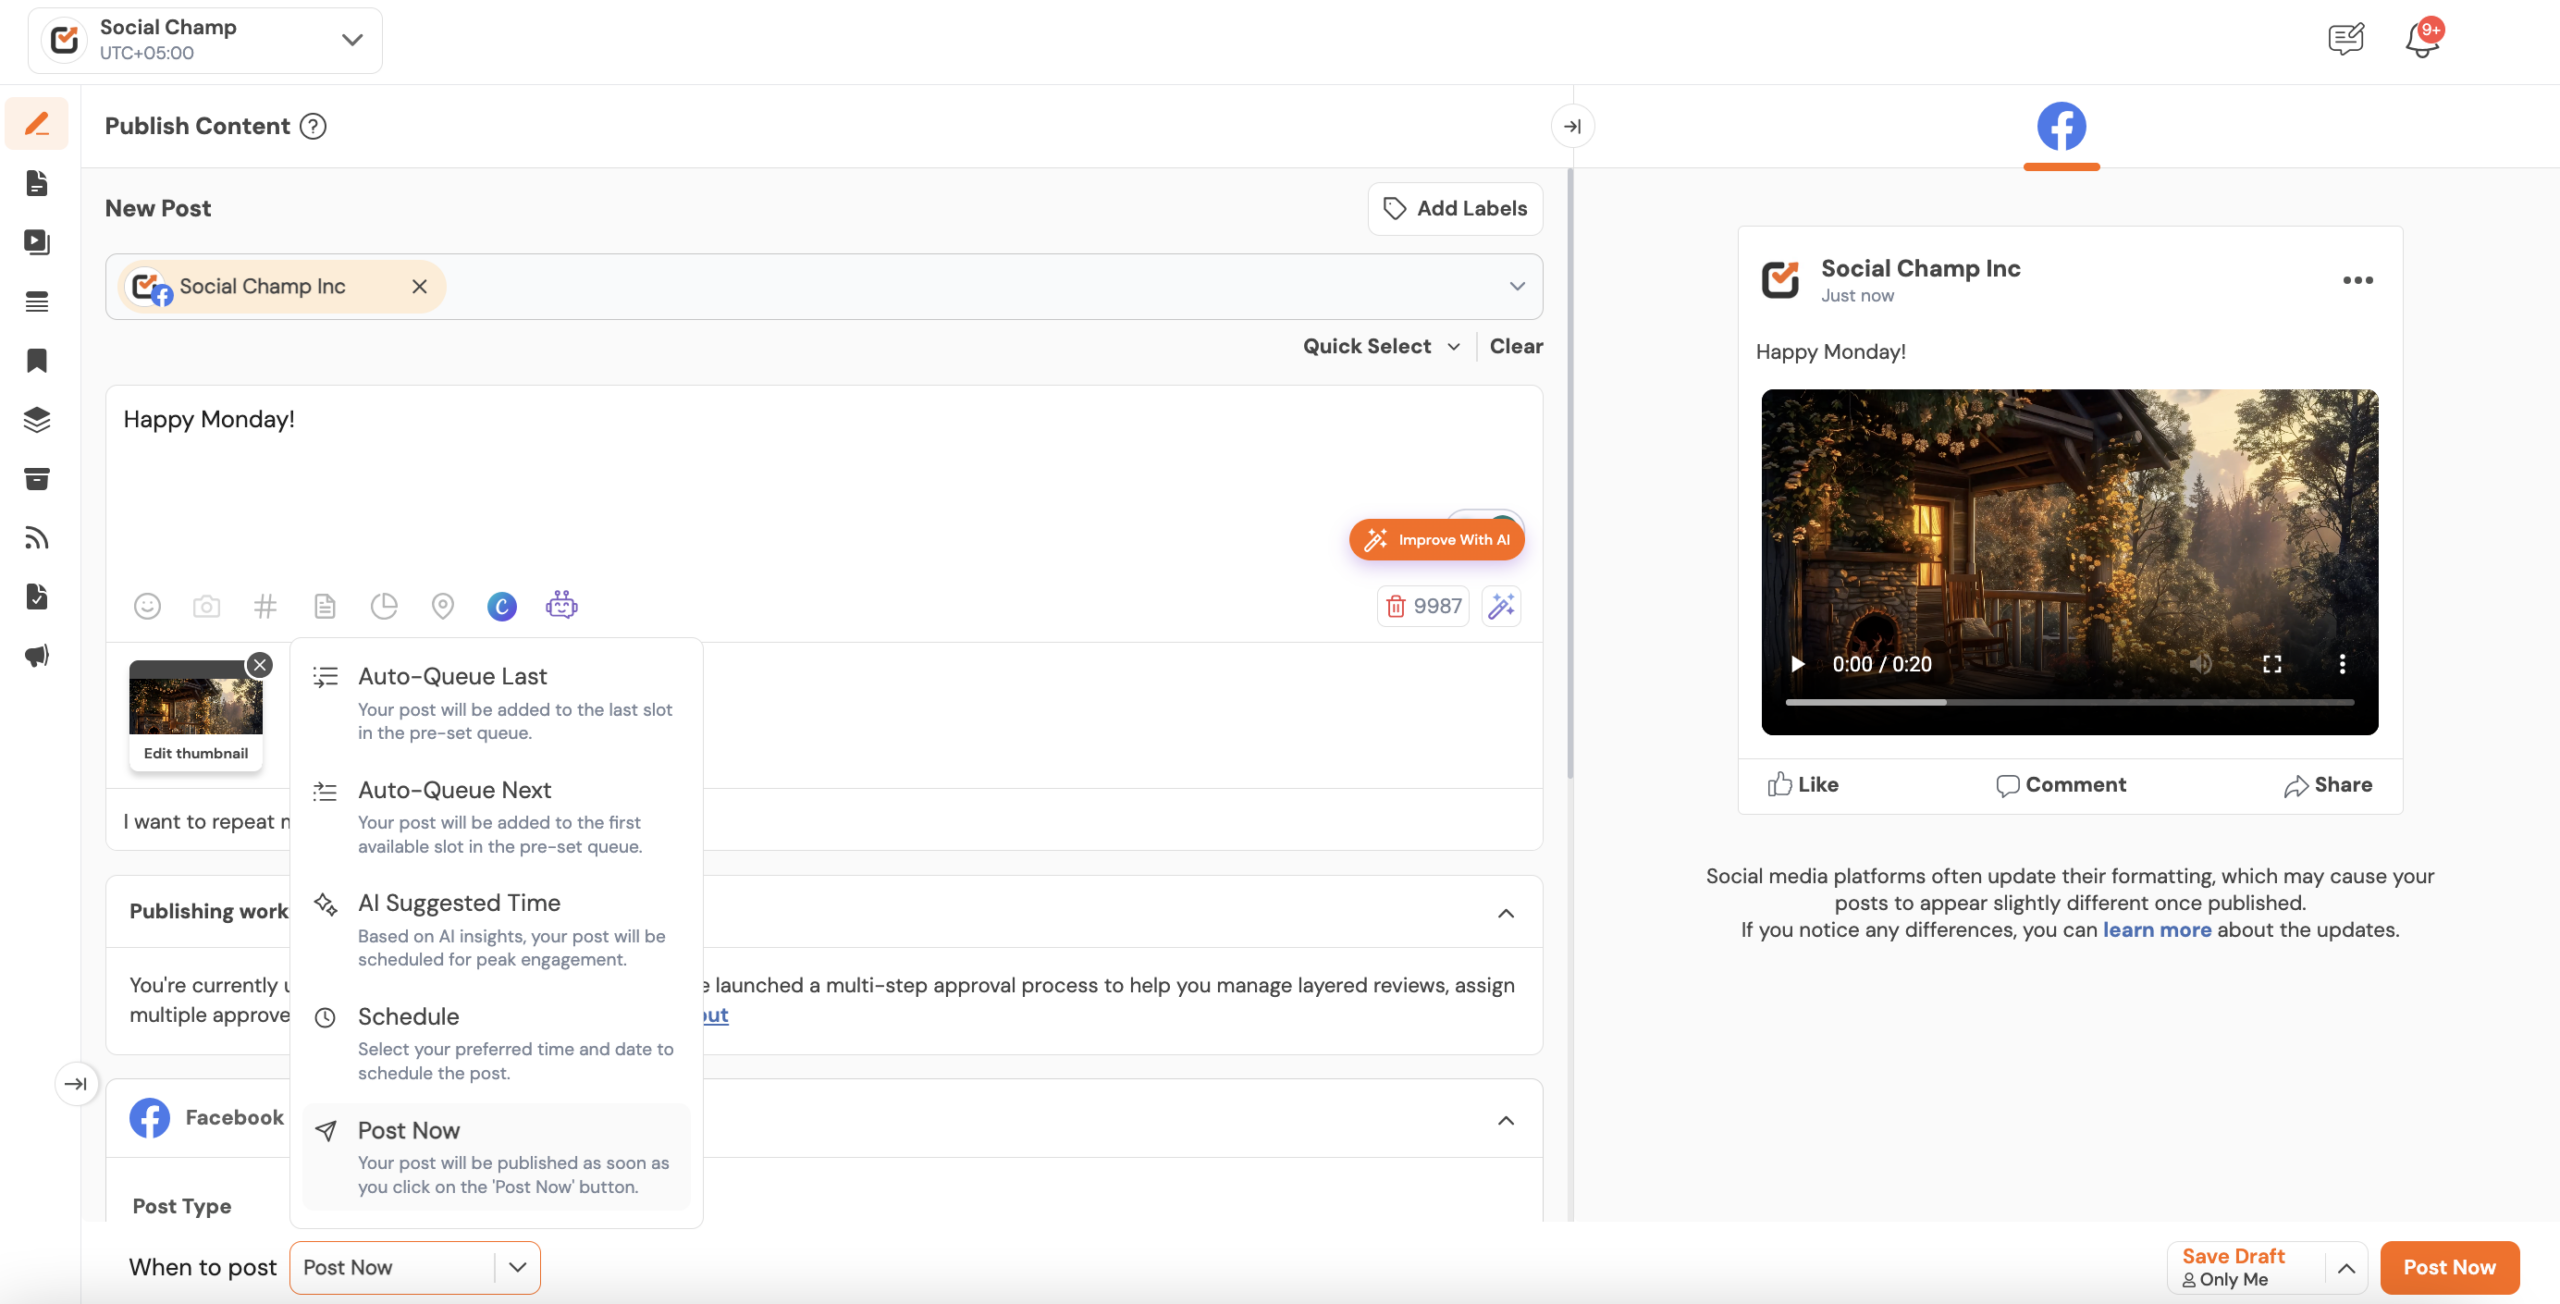Click the AI robot assistant icon
Image resolution: width=2560 pixels, height=1304 pixels.
[x=561, y=605]
